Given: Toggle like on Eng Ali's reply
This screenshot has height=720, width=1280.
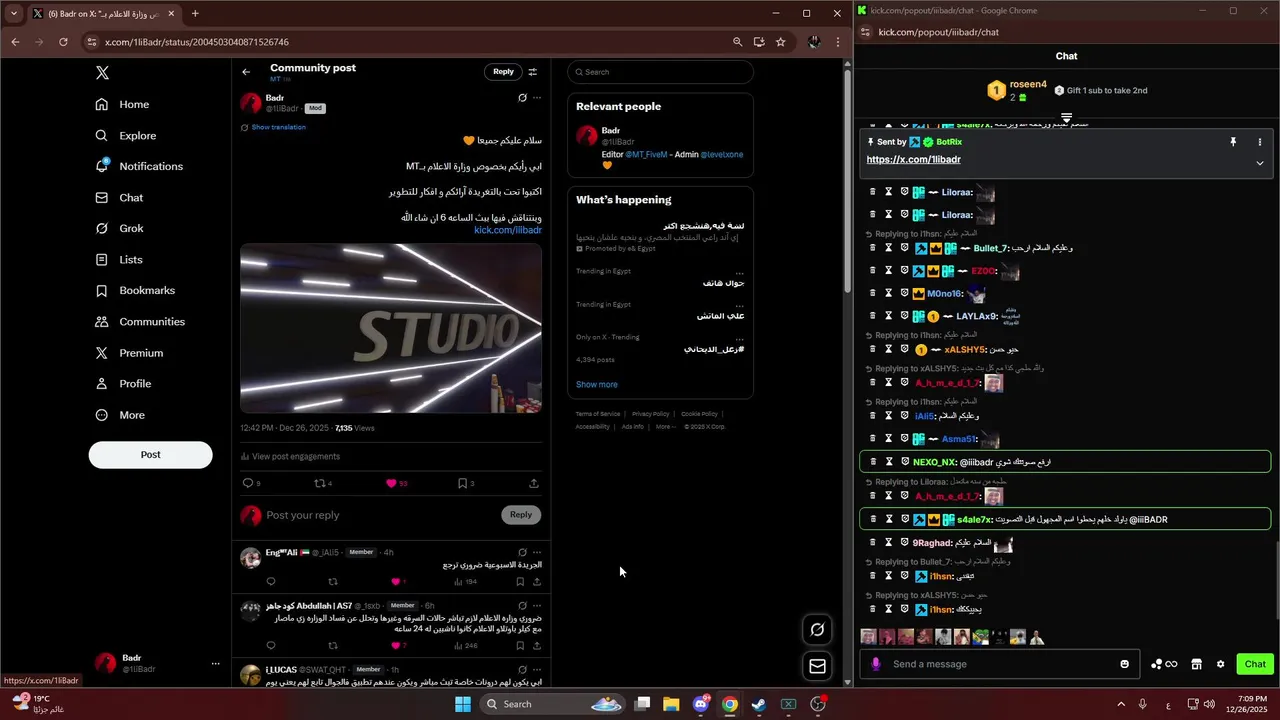Looking at the screenshot, I should 395,581.
